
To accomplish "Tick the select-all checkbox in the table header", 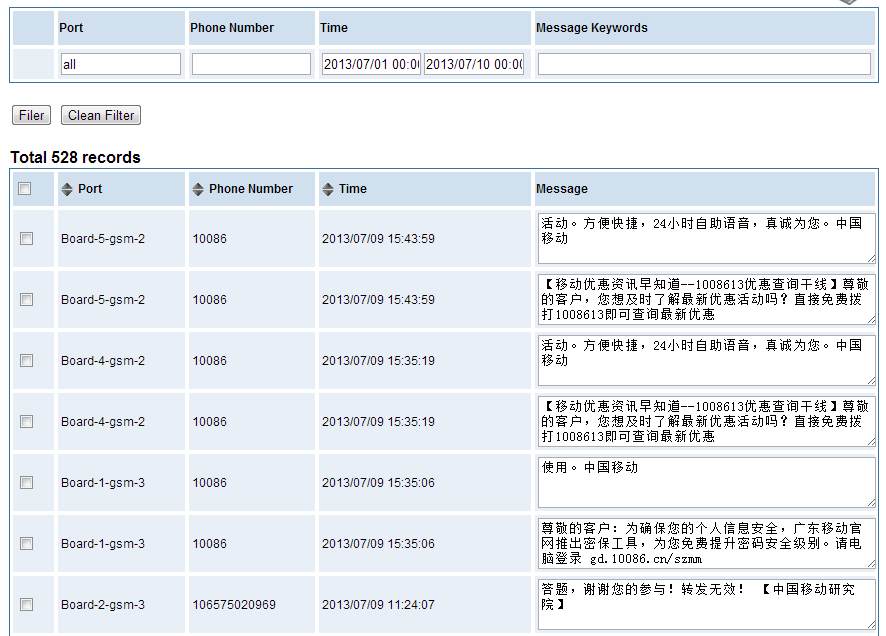I will tap(24, 189).
